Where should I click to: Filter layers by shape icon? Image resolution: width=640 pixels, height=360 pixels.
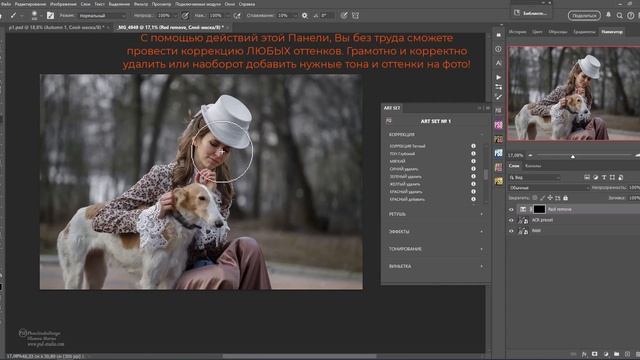coord(612,178)
